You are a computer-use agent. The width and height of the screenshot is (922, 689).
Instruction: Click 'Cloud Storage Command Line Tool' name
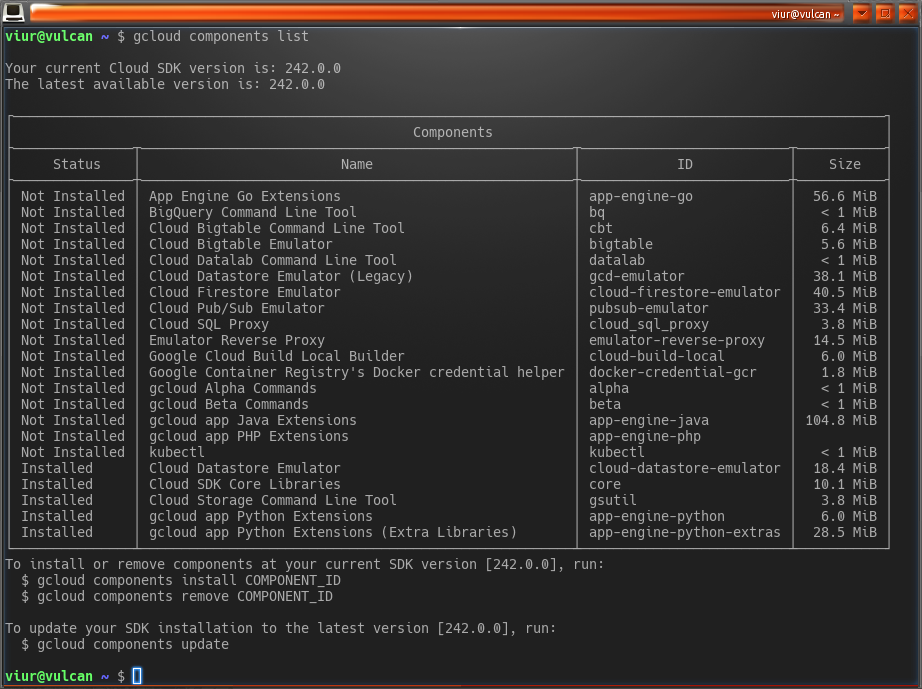click(273, 500)
